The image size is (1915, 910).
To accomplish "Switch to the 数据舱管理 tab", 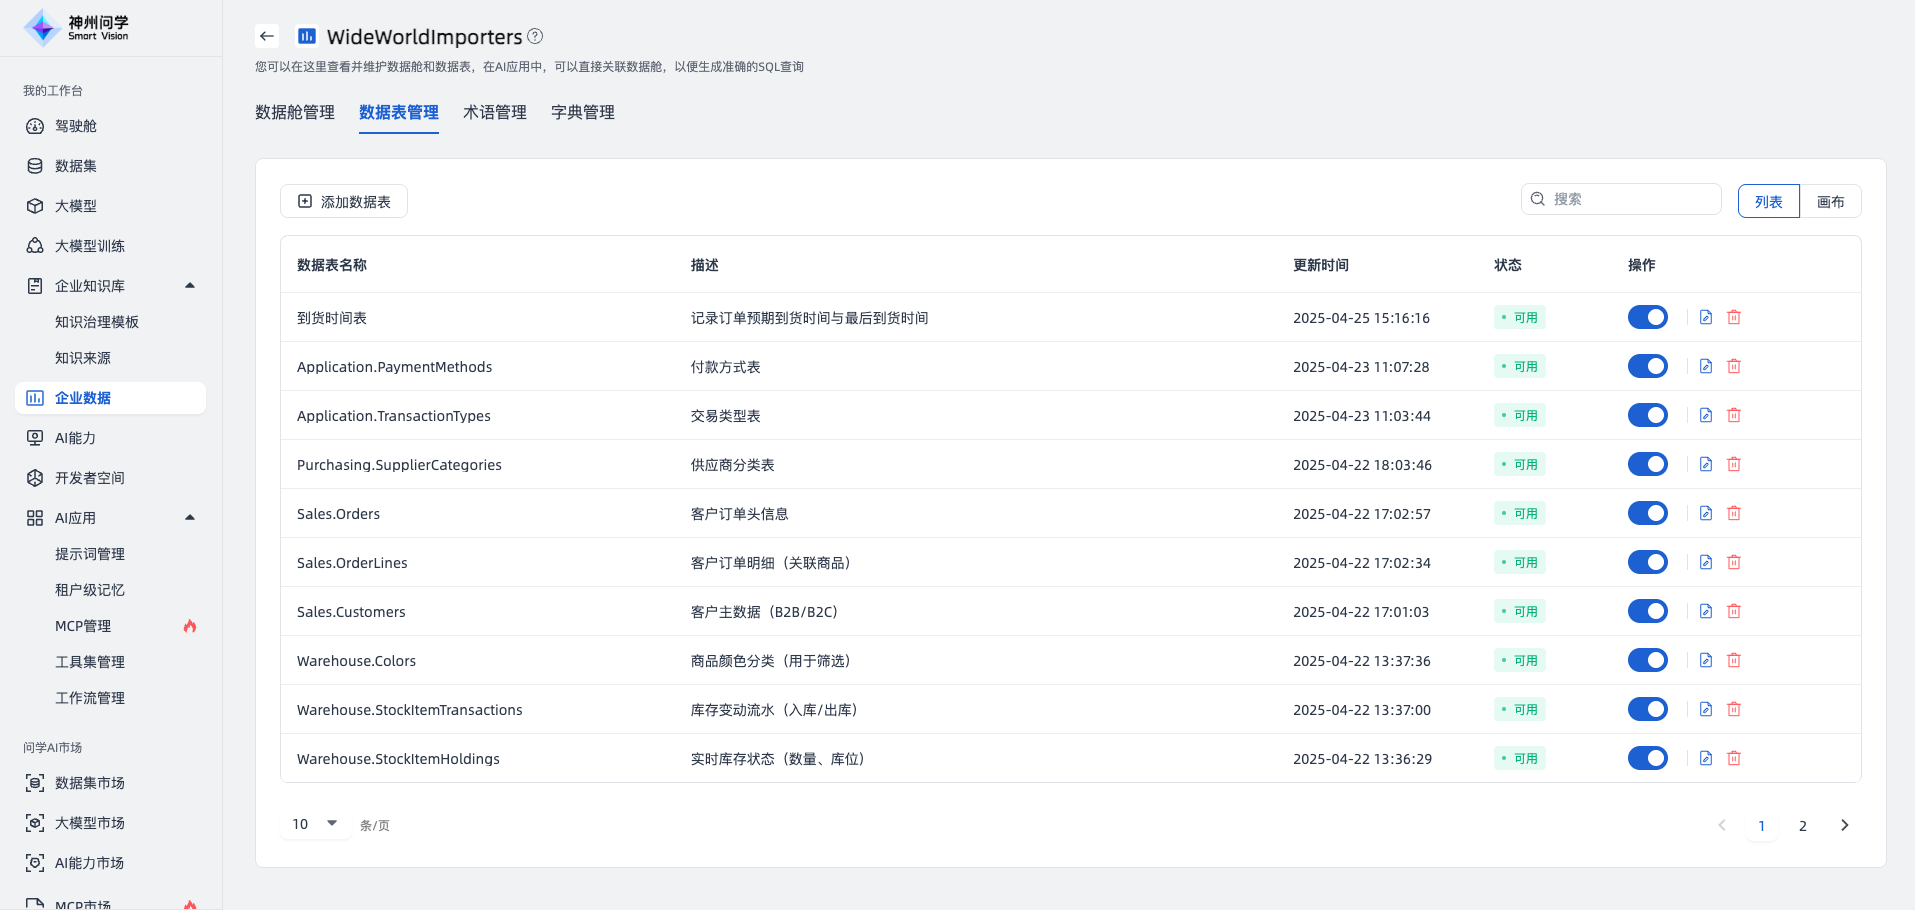I will pos(295,112).
